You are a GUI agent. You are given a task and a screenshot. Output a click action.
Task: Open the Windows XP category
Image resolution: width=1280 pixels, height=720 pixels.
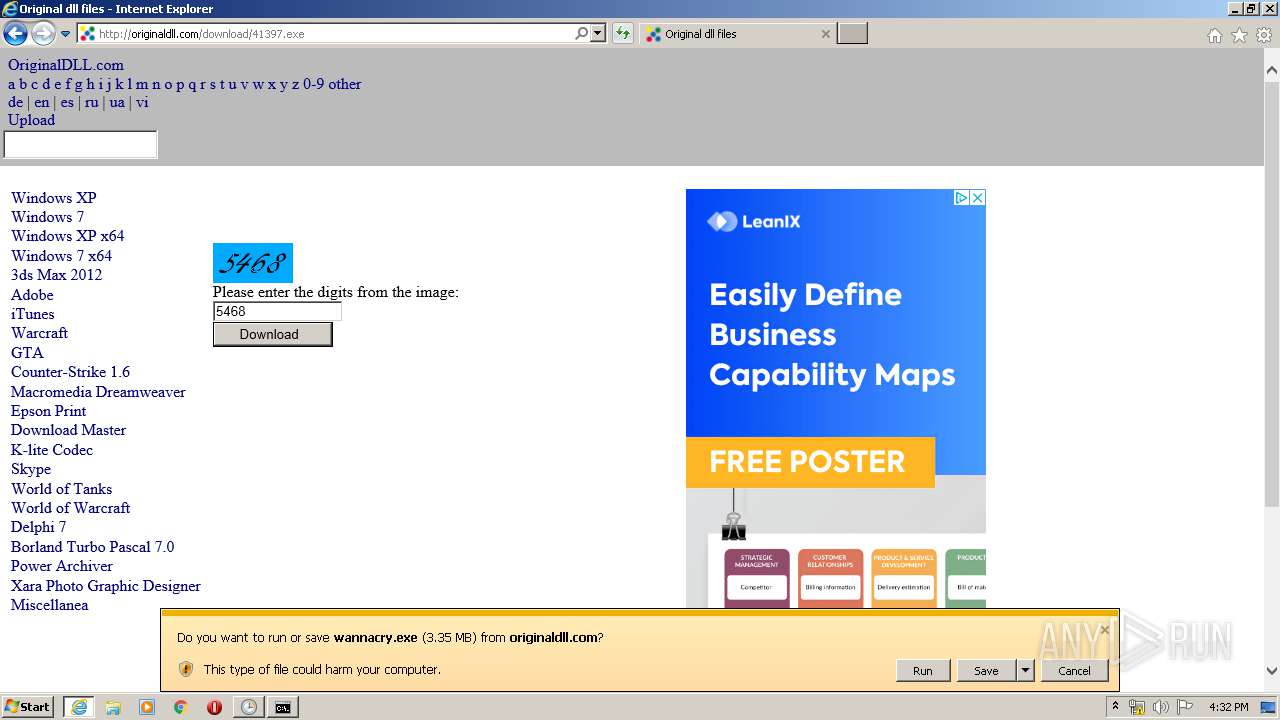(x=54, y=198)
